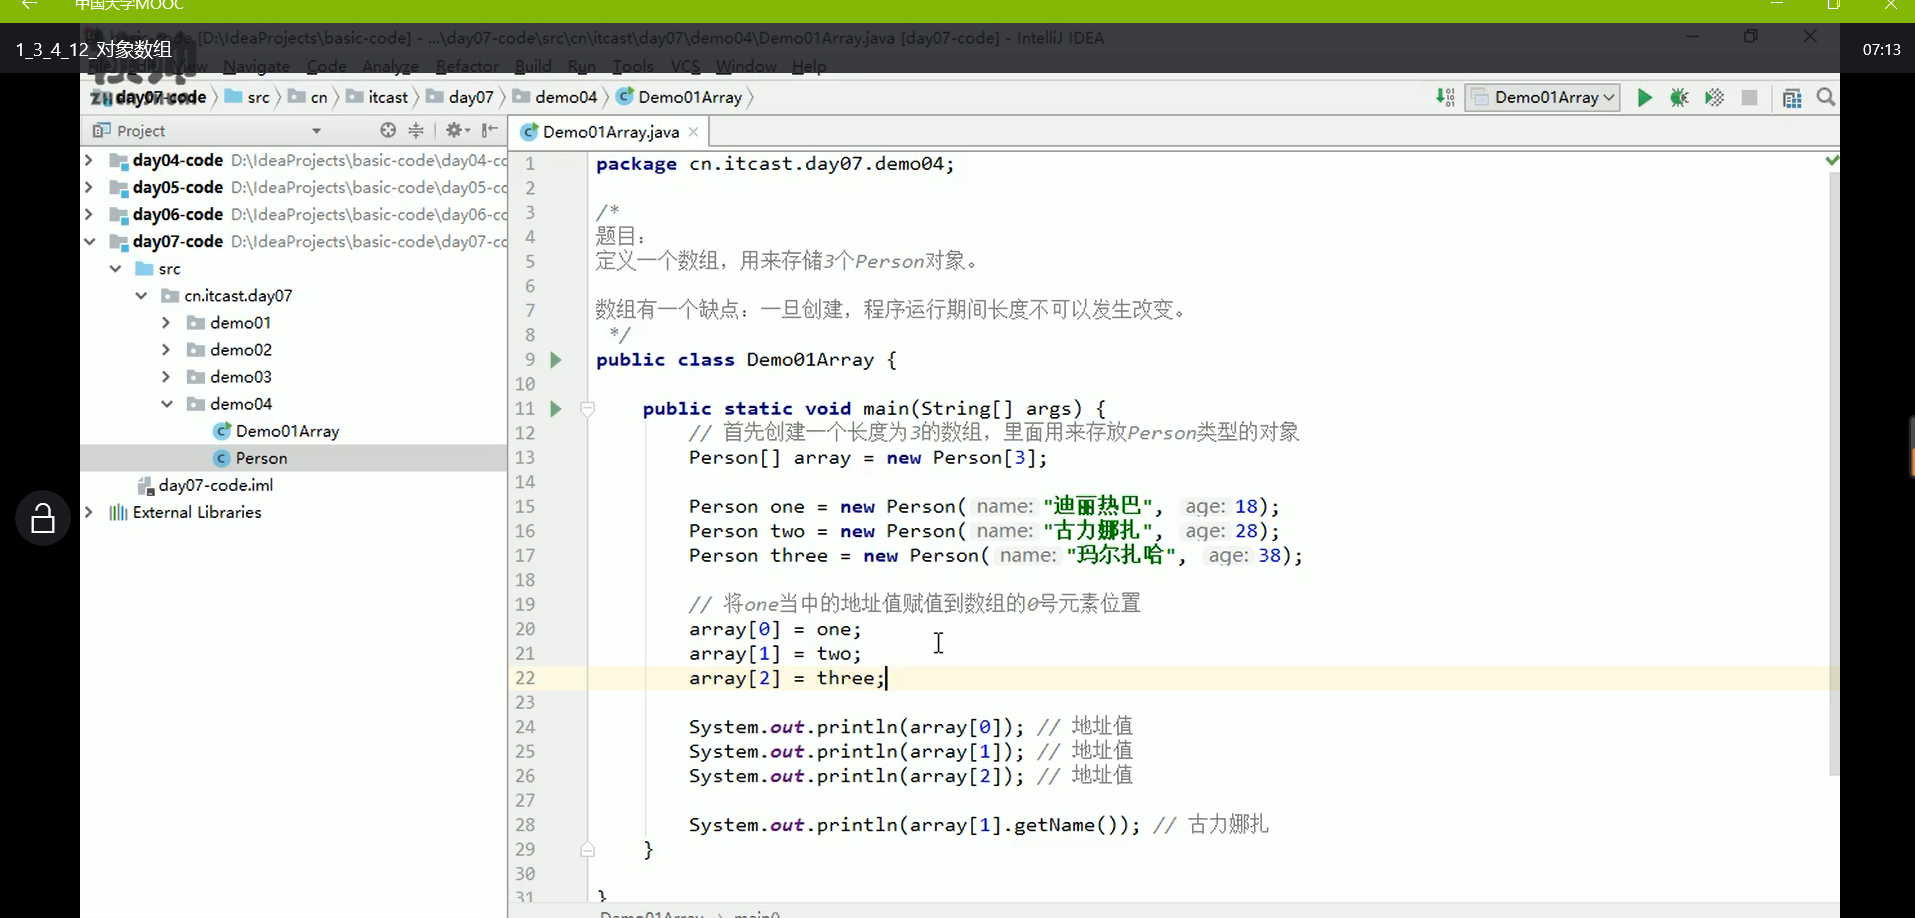Open Project Structure icon in toolbar

tap(1792, 98)
